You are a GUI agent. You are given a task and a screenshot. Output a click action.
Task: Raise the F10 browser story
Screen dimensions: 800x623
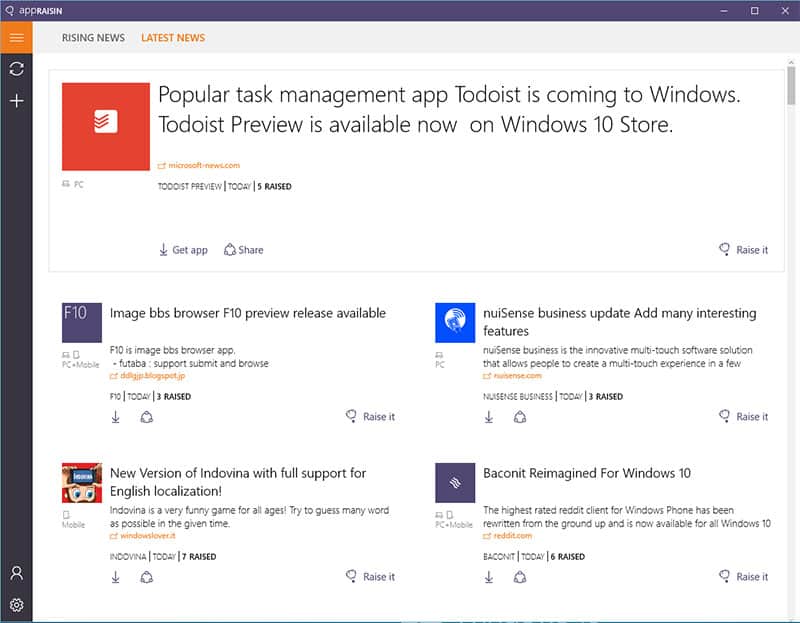click(370, 416)
